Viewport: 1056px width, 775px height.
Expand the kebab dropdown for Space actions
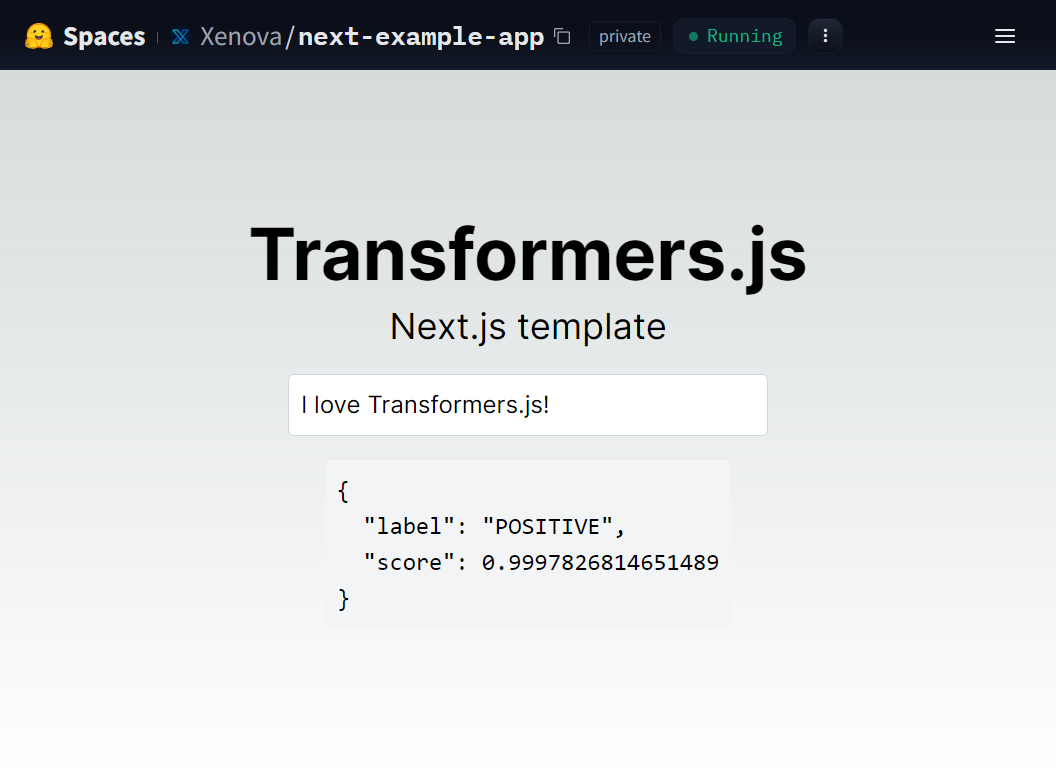[825, 35]
